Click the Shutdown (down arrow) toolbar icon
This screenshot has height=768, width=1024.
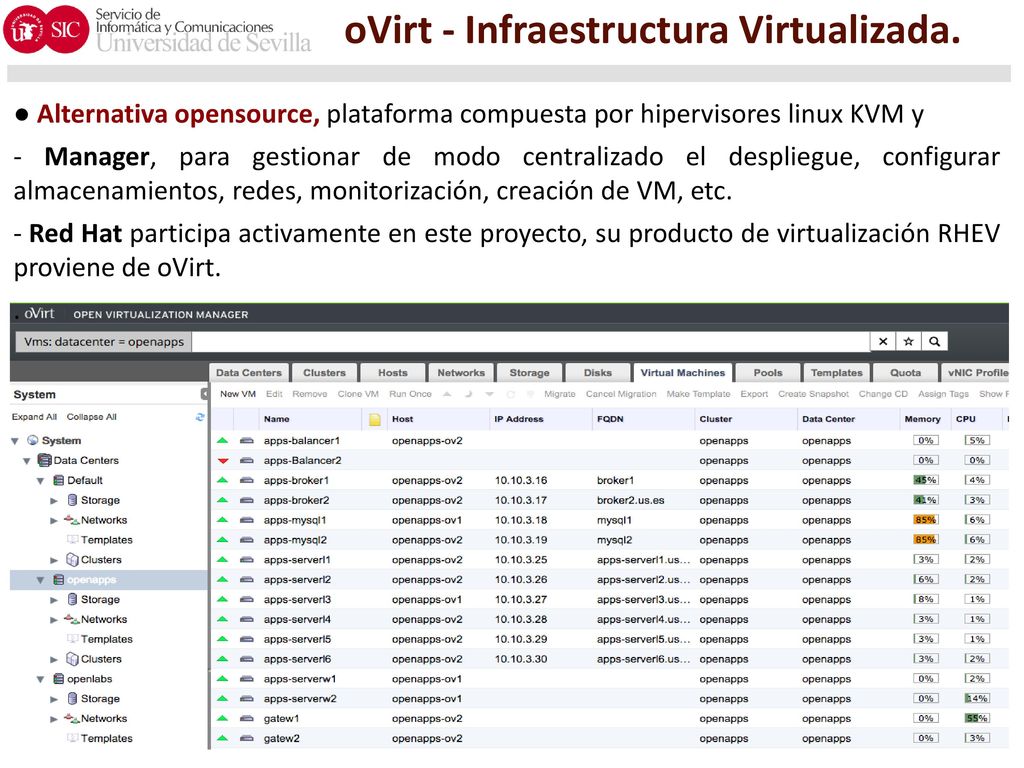[x=490, y=394]
